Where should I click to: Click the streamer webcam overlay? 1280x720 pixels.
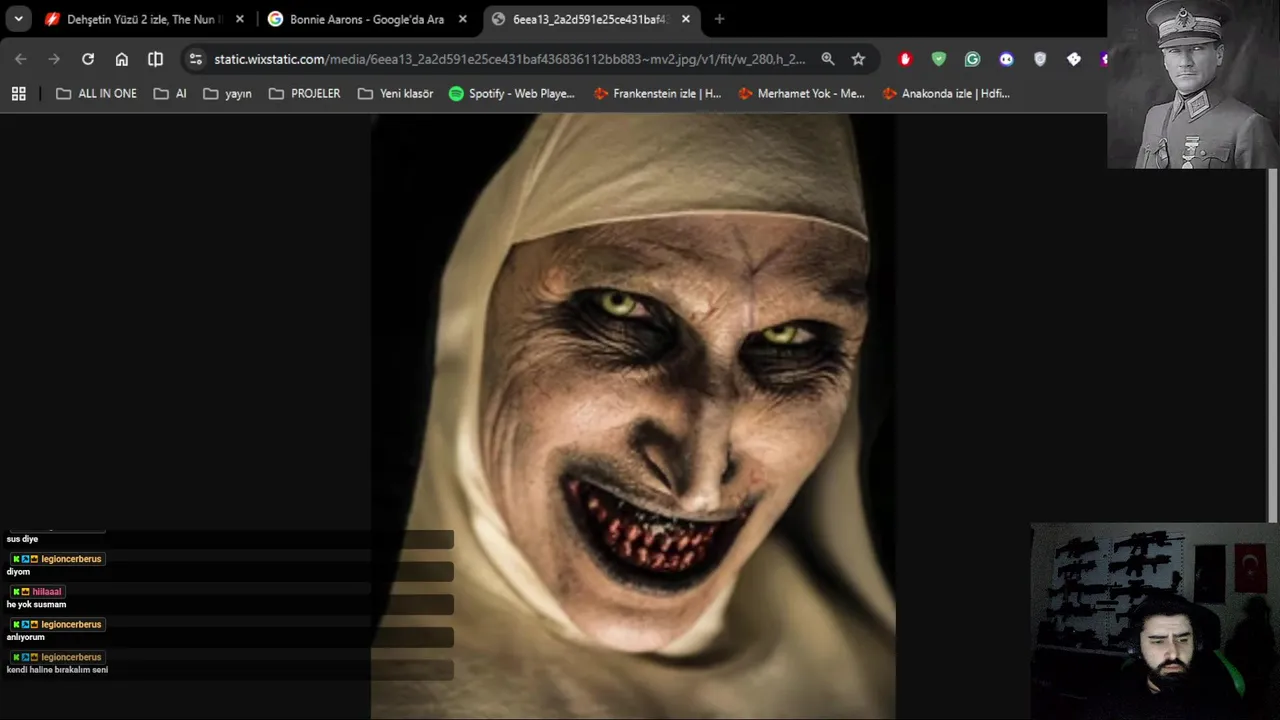click(1155, 621)
